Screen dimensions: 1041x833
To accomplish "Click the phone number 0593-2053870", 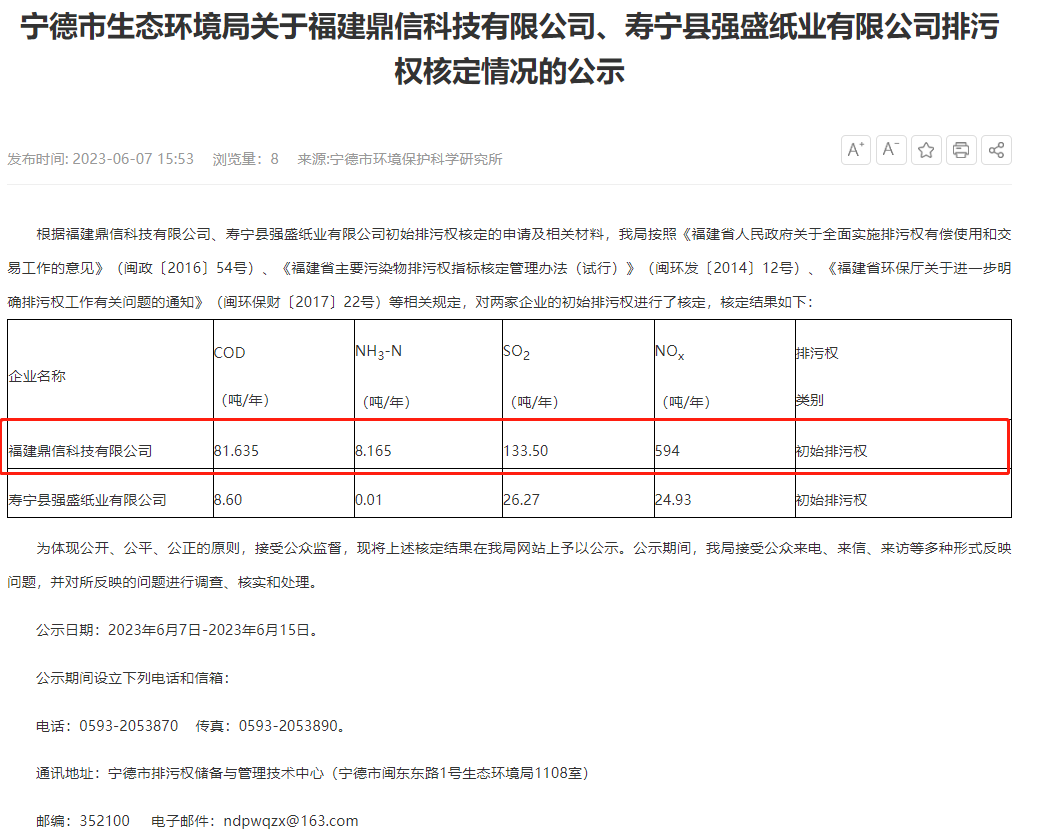I will point(128,725).
